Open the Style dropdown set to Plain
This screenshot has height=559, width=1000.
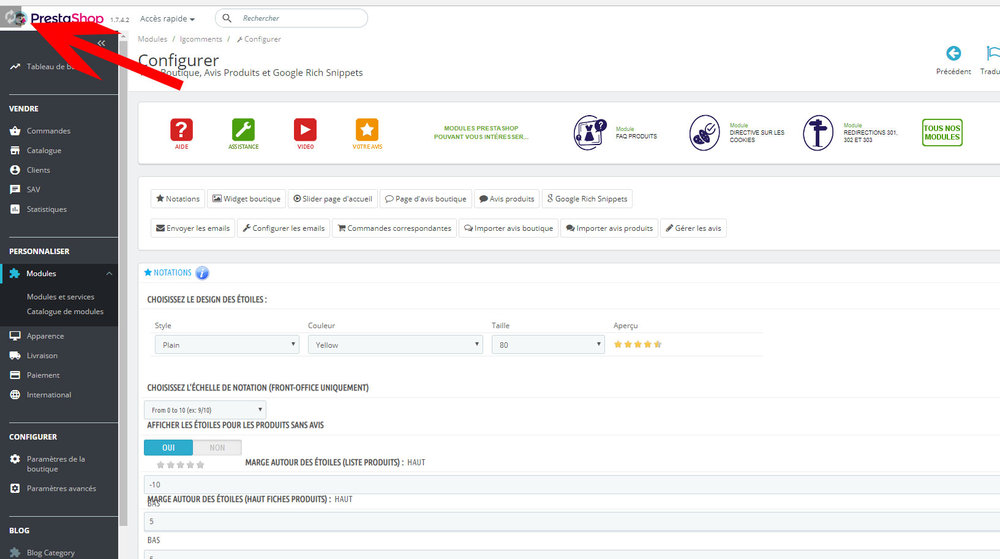226,345
